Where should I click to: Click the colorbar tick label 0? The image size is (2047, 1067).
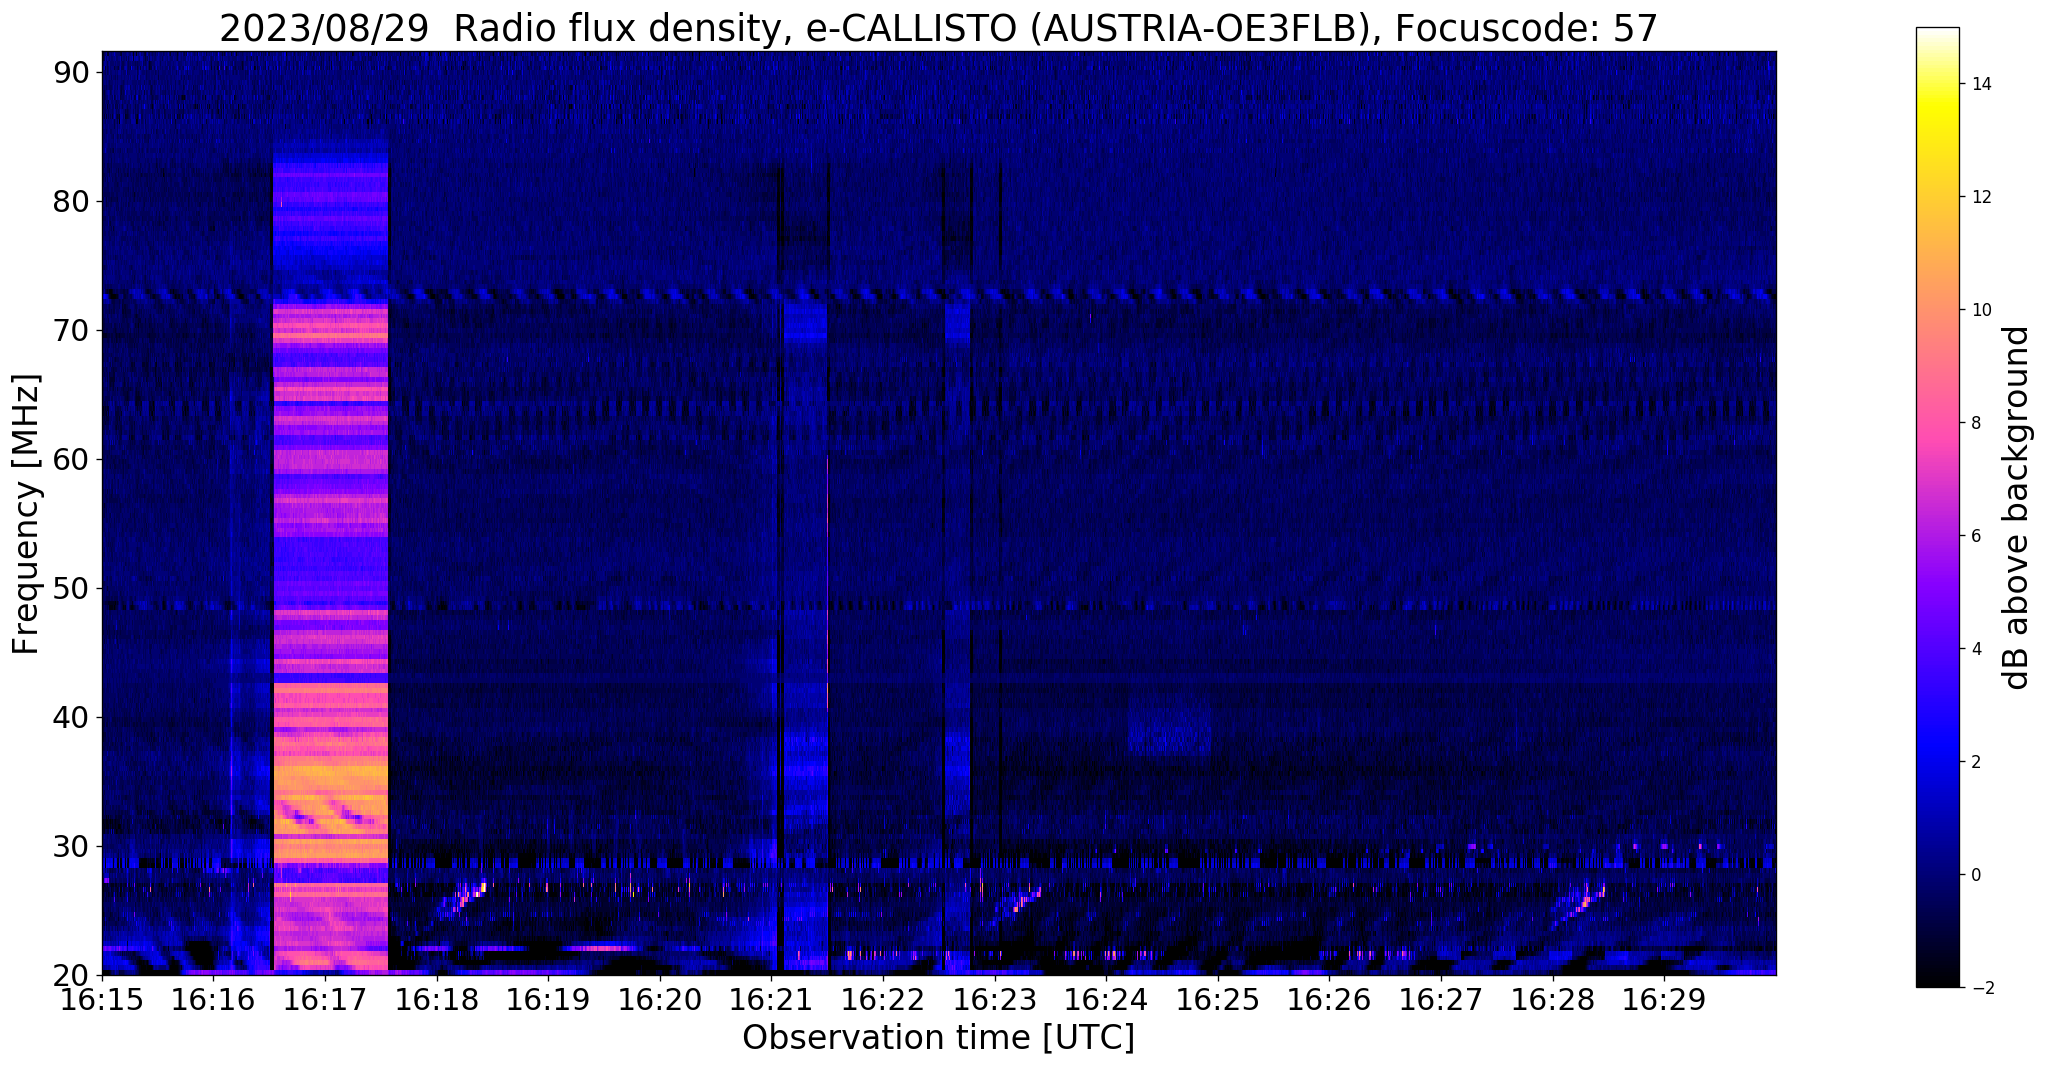1976,875
